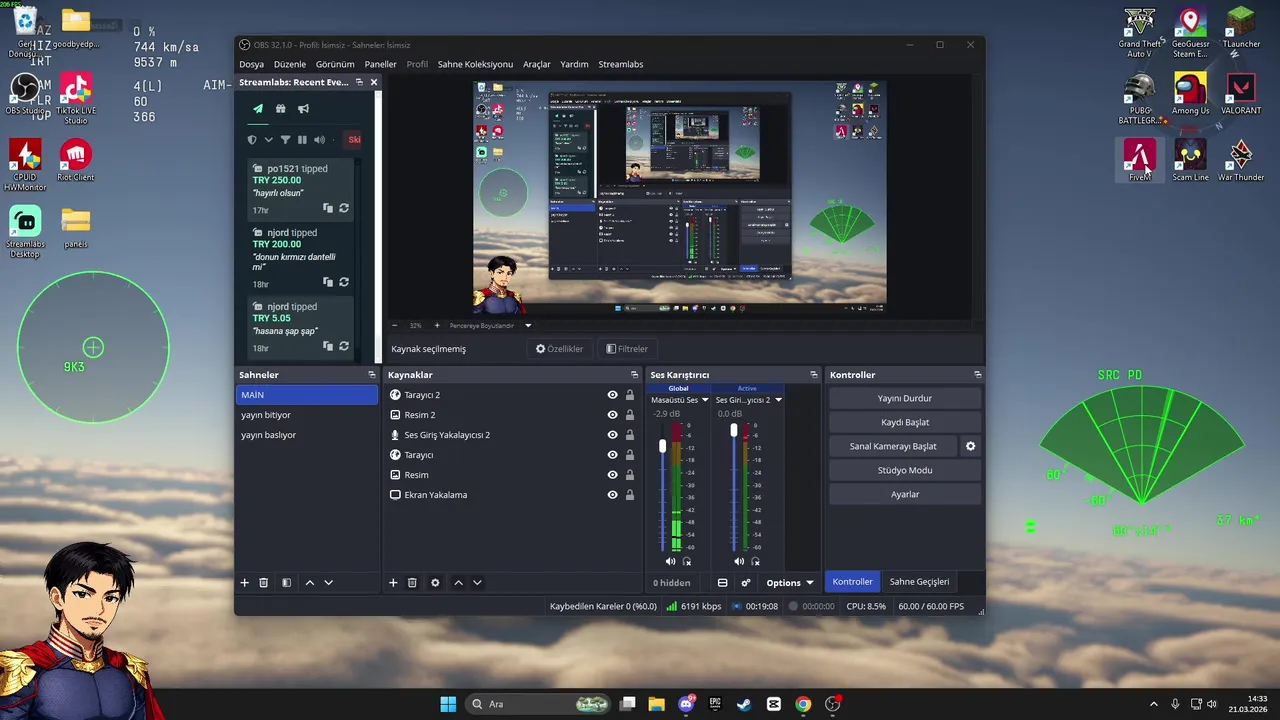The width and height of the screenshot is (1280, 720).
Task: Expand the Masaüstü Ses channel dropdown
Action: [705, 400]
